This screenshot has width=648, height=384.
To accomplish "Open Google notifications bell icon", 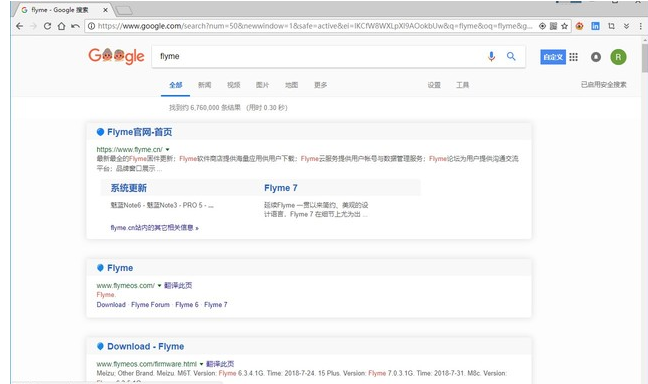I will tap(596, 57).
